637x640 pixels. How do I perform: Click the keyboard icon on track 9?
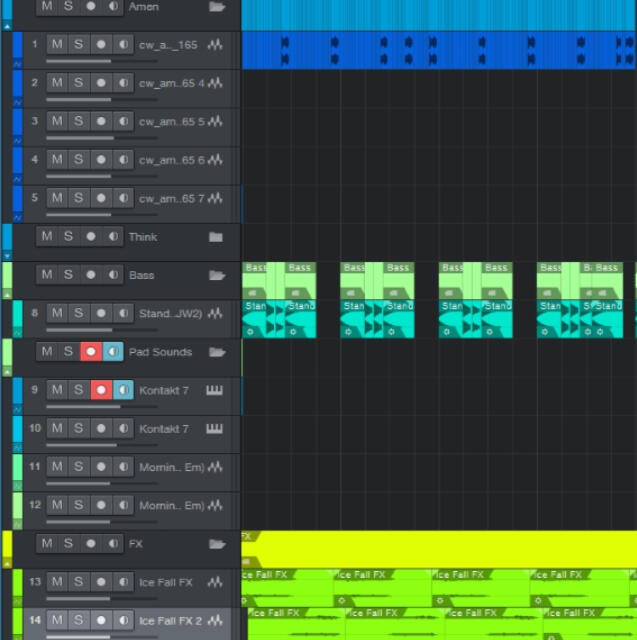[x=215, y=390]
